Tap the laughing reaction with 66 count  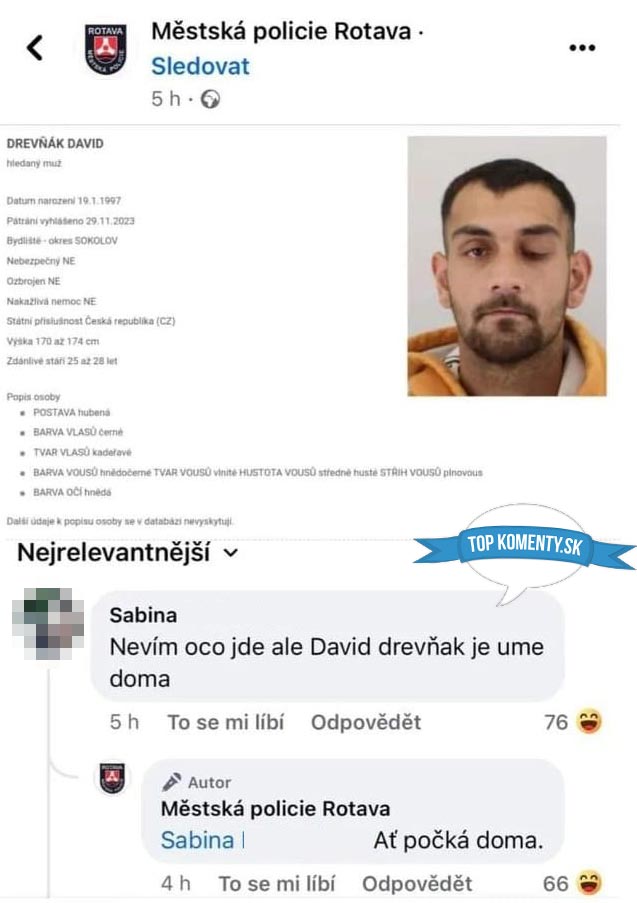(x=590, y=883)
